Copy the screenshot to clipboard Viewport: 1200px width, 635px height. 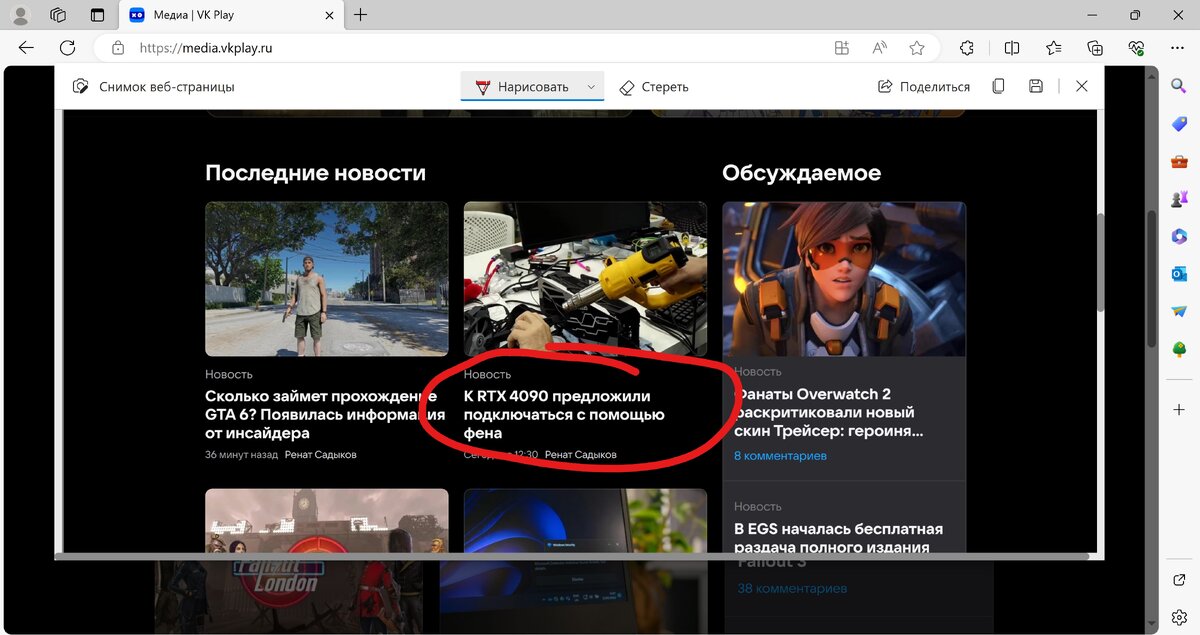point(998,87)
